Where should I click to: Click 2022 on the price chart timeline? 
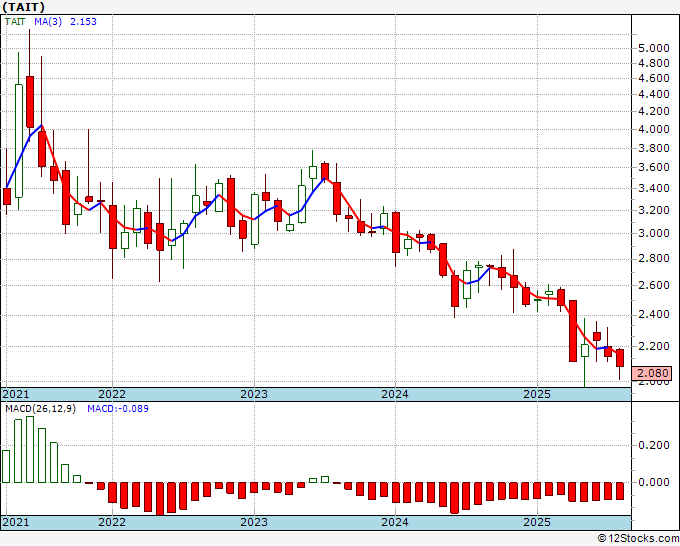click(x=112, y=394)
